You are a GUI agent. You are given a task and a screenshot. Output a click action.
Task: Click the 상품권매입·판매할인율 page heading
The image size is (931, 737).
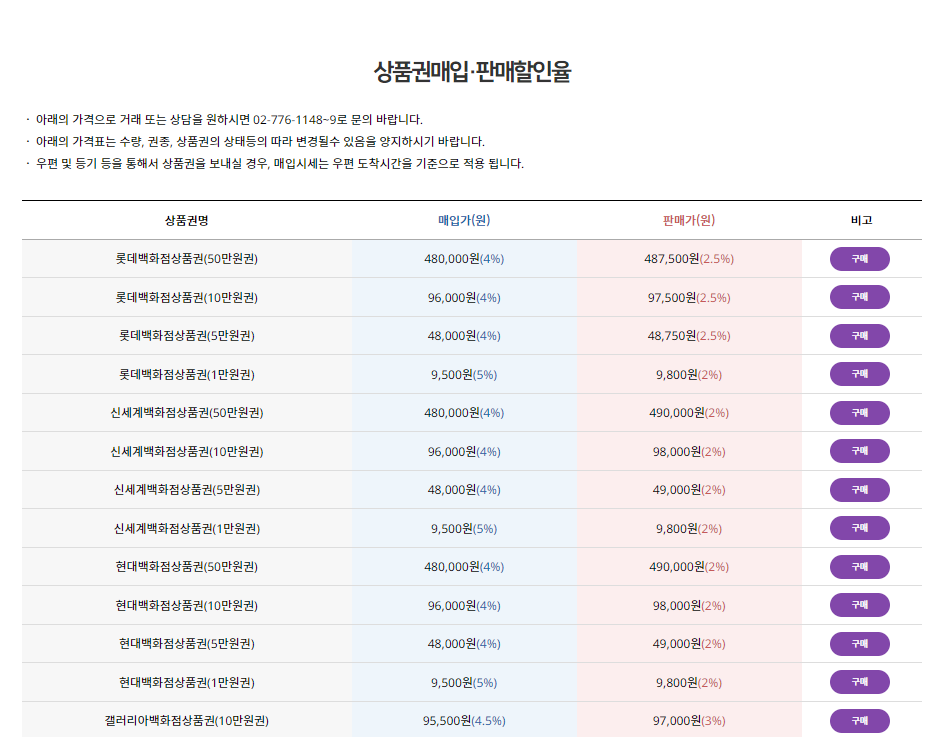point(472,72)
